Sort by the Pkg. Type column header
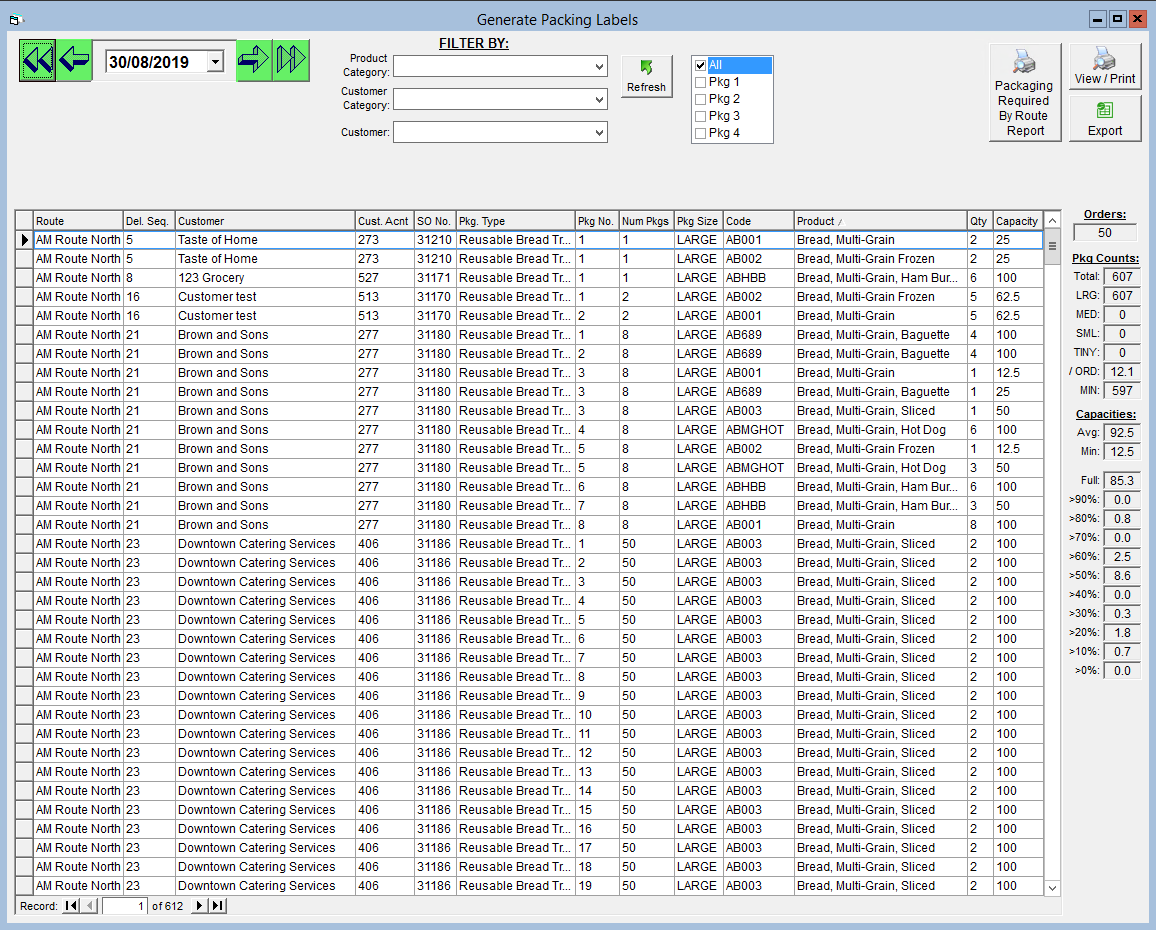The width and height of the screenshot is (1156, 930). tap(515, 221)
